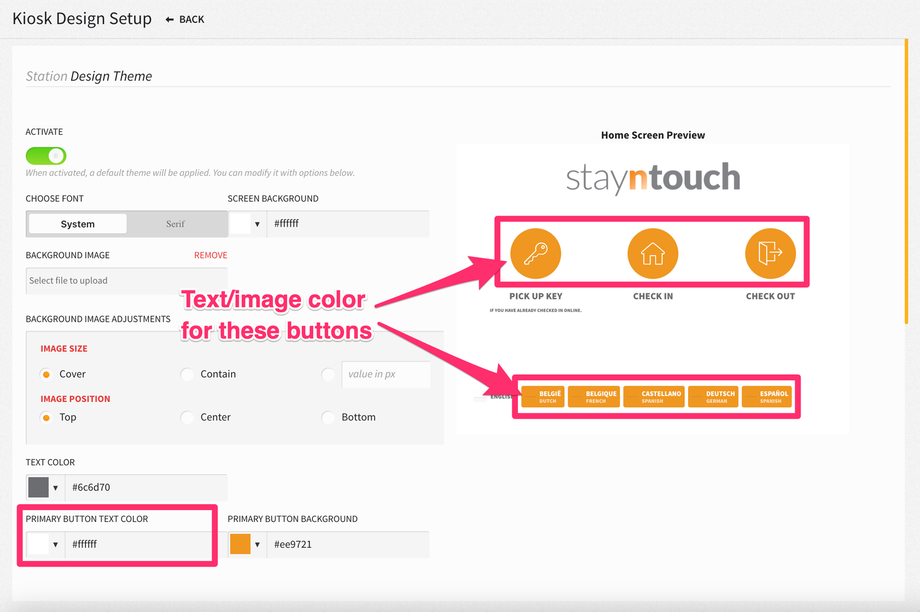Choose the Castellano Spanish language button
This screenshot has height=612, width=920.
click(x=654, y=397)
